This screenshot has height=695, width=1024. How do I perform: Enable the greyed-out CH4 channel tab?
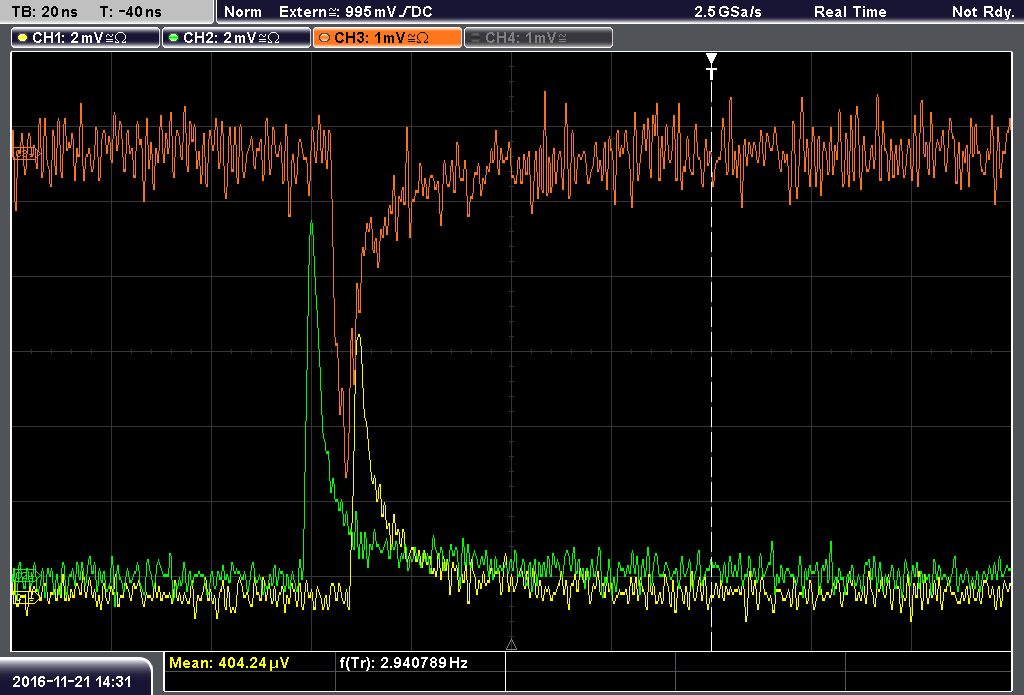(538, 38)
